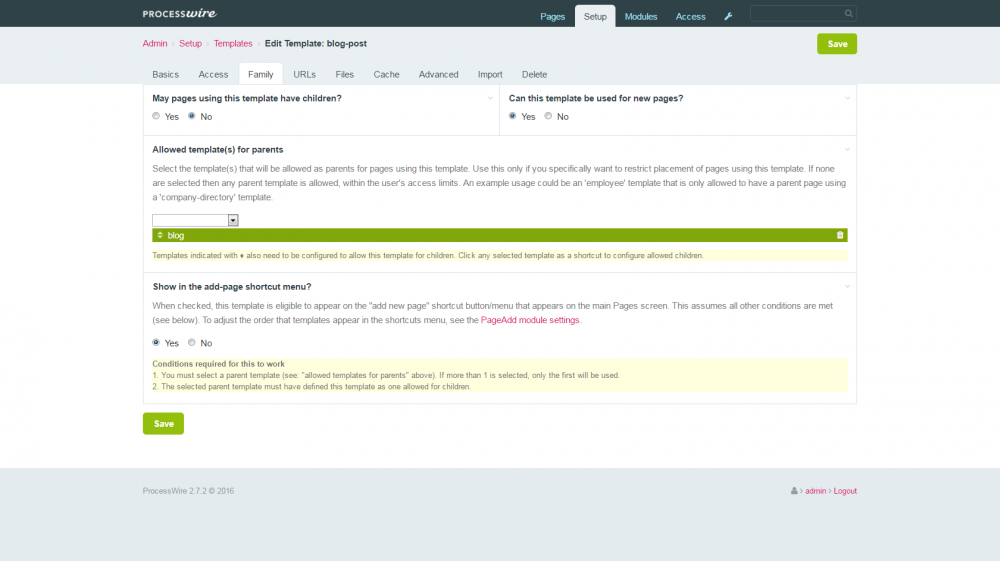Switch to the Basics tab

point(166,75)
